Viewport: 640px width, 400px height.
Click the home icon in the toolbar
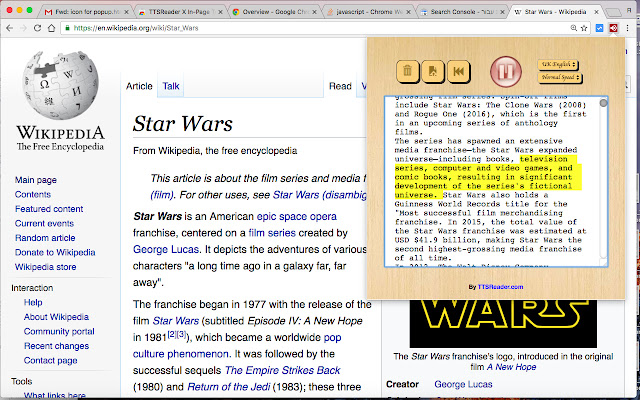51,28
